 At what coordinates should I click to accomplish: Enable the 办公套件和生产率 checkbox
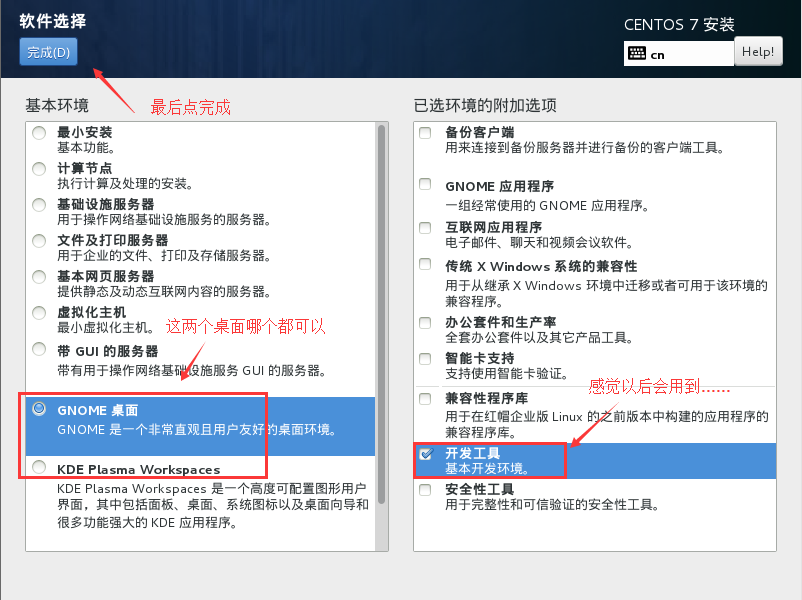(425, 323)
